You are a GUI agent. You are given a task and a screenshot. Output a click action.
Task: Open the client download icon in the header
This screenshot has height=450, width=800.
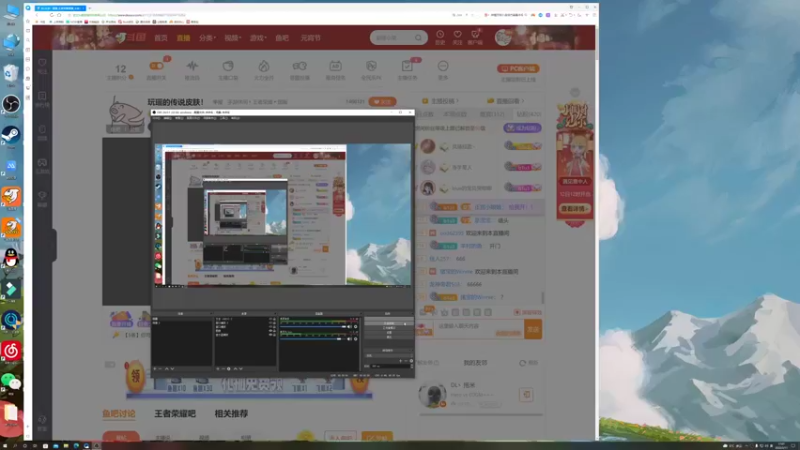pos(475,35)
